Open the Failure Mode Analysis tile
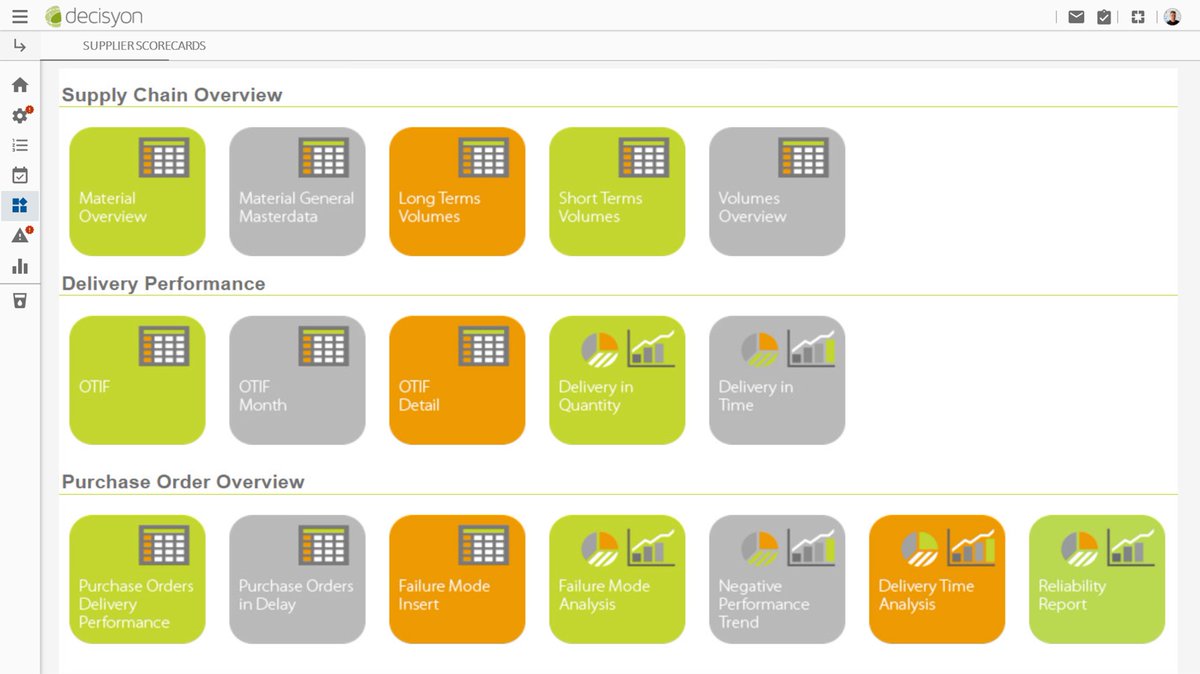This screenshot has height=674, width=1200. pyautogui.click(x=617, y=578)
